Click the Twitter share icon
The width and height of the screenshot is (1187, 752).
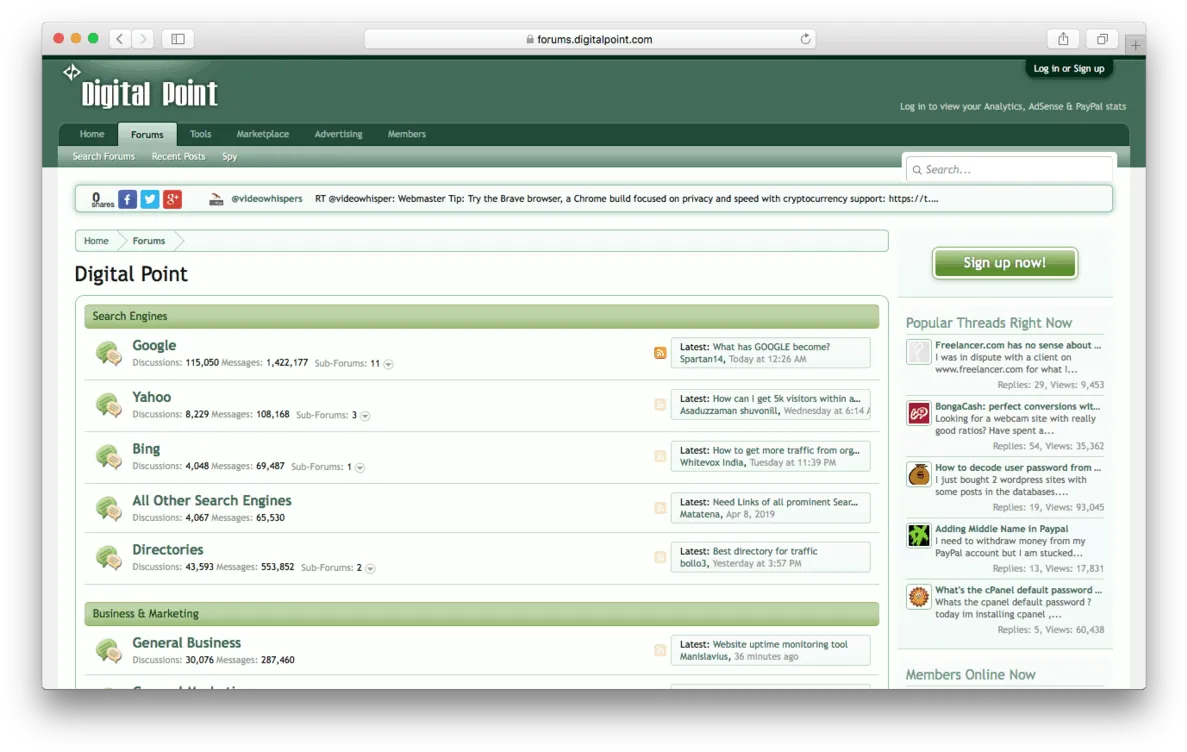[150, 199]
